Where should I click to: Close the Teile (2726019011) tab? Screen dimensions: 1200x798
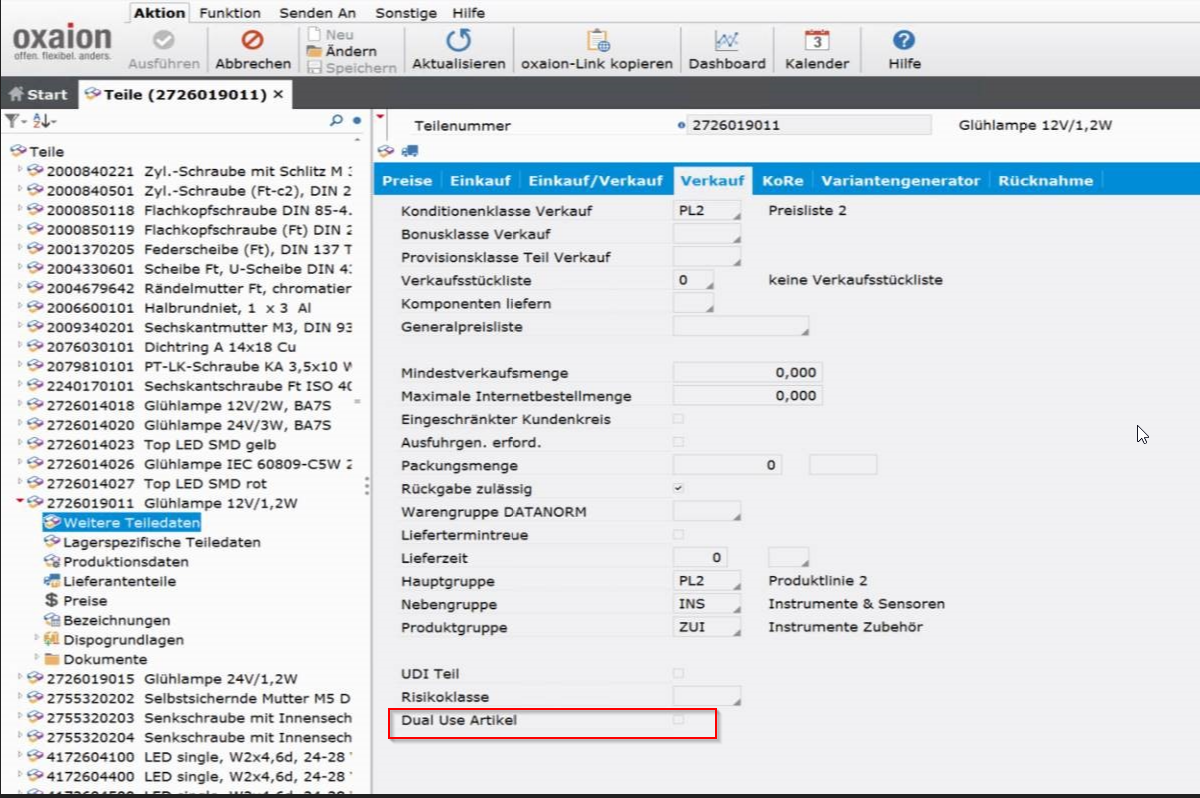point(279,94)
